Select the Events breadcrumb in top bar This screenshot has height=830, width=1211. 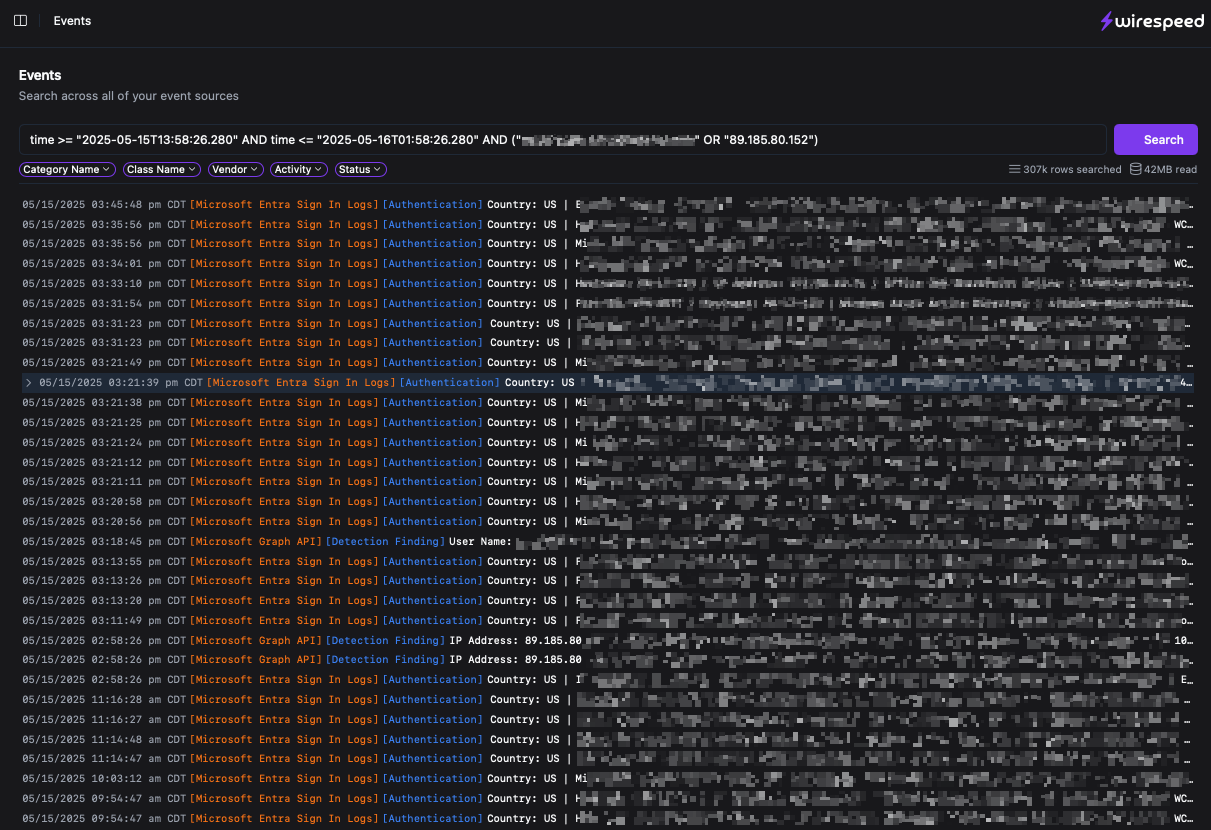72,21
